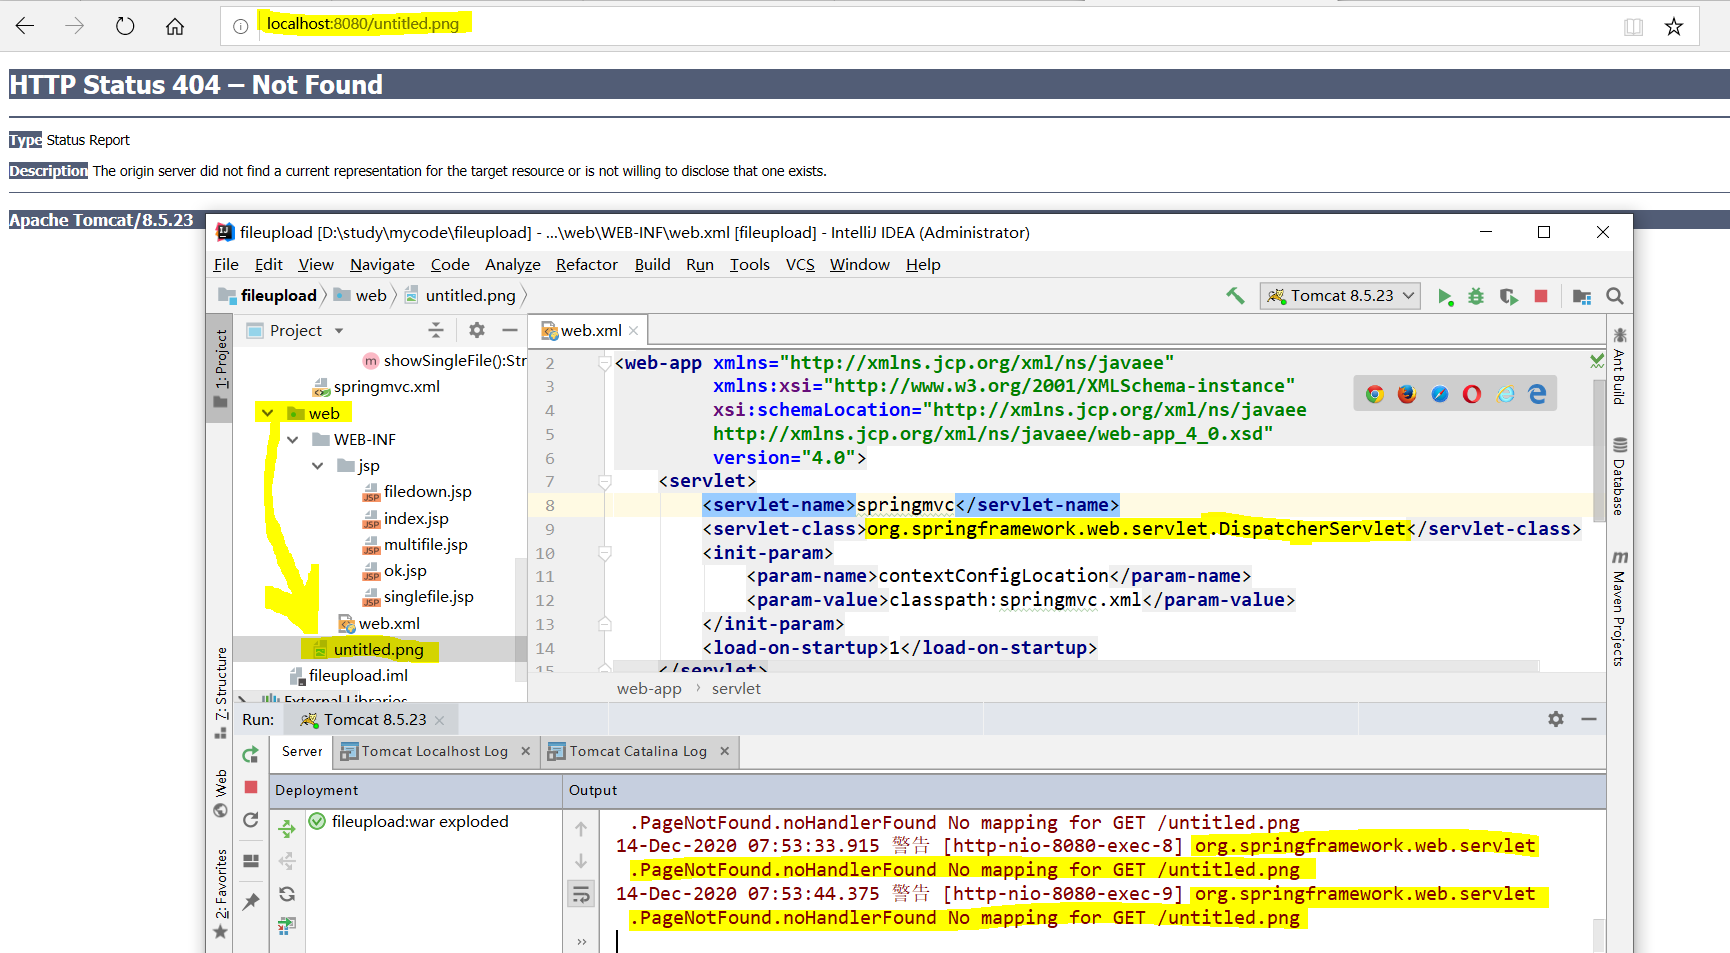The image size is (1730, 953).
Task: Open the Navigate menu
Action: pyautogui.click(x=382, y=265)
